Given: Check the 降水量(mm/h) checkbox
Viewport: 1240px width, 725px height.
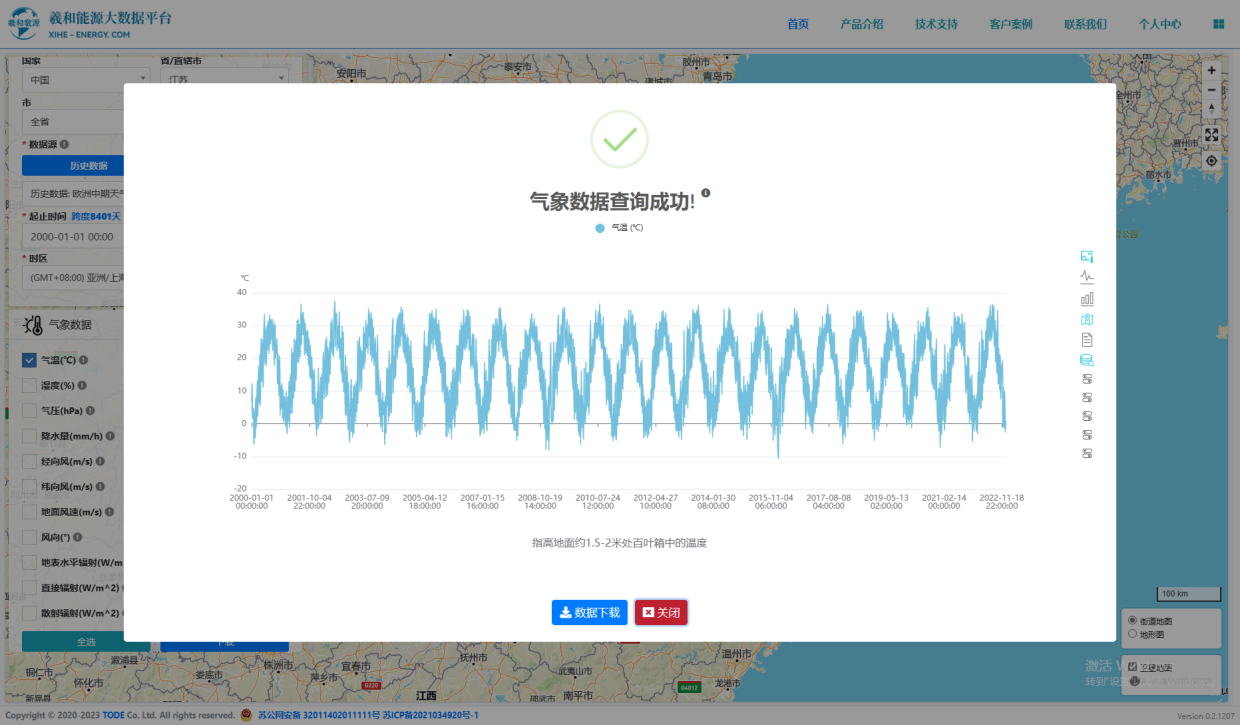Looking at the screenshot, I should point(29,436).
